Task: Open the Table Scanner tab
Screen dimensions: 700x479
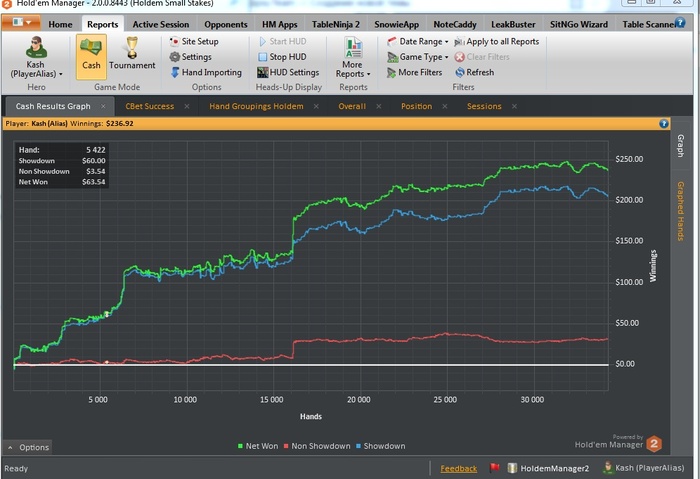Action: click(647, 25)
